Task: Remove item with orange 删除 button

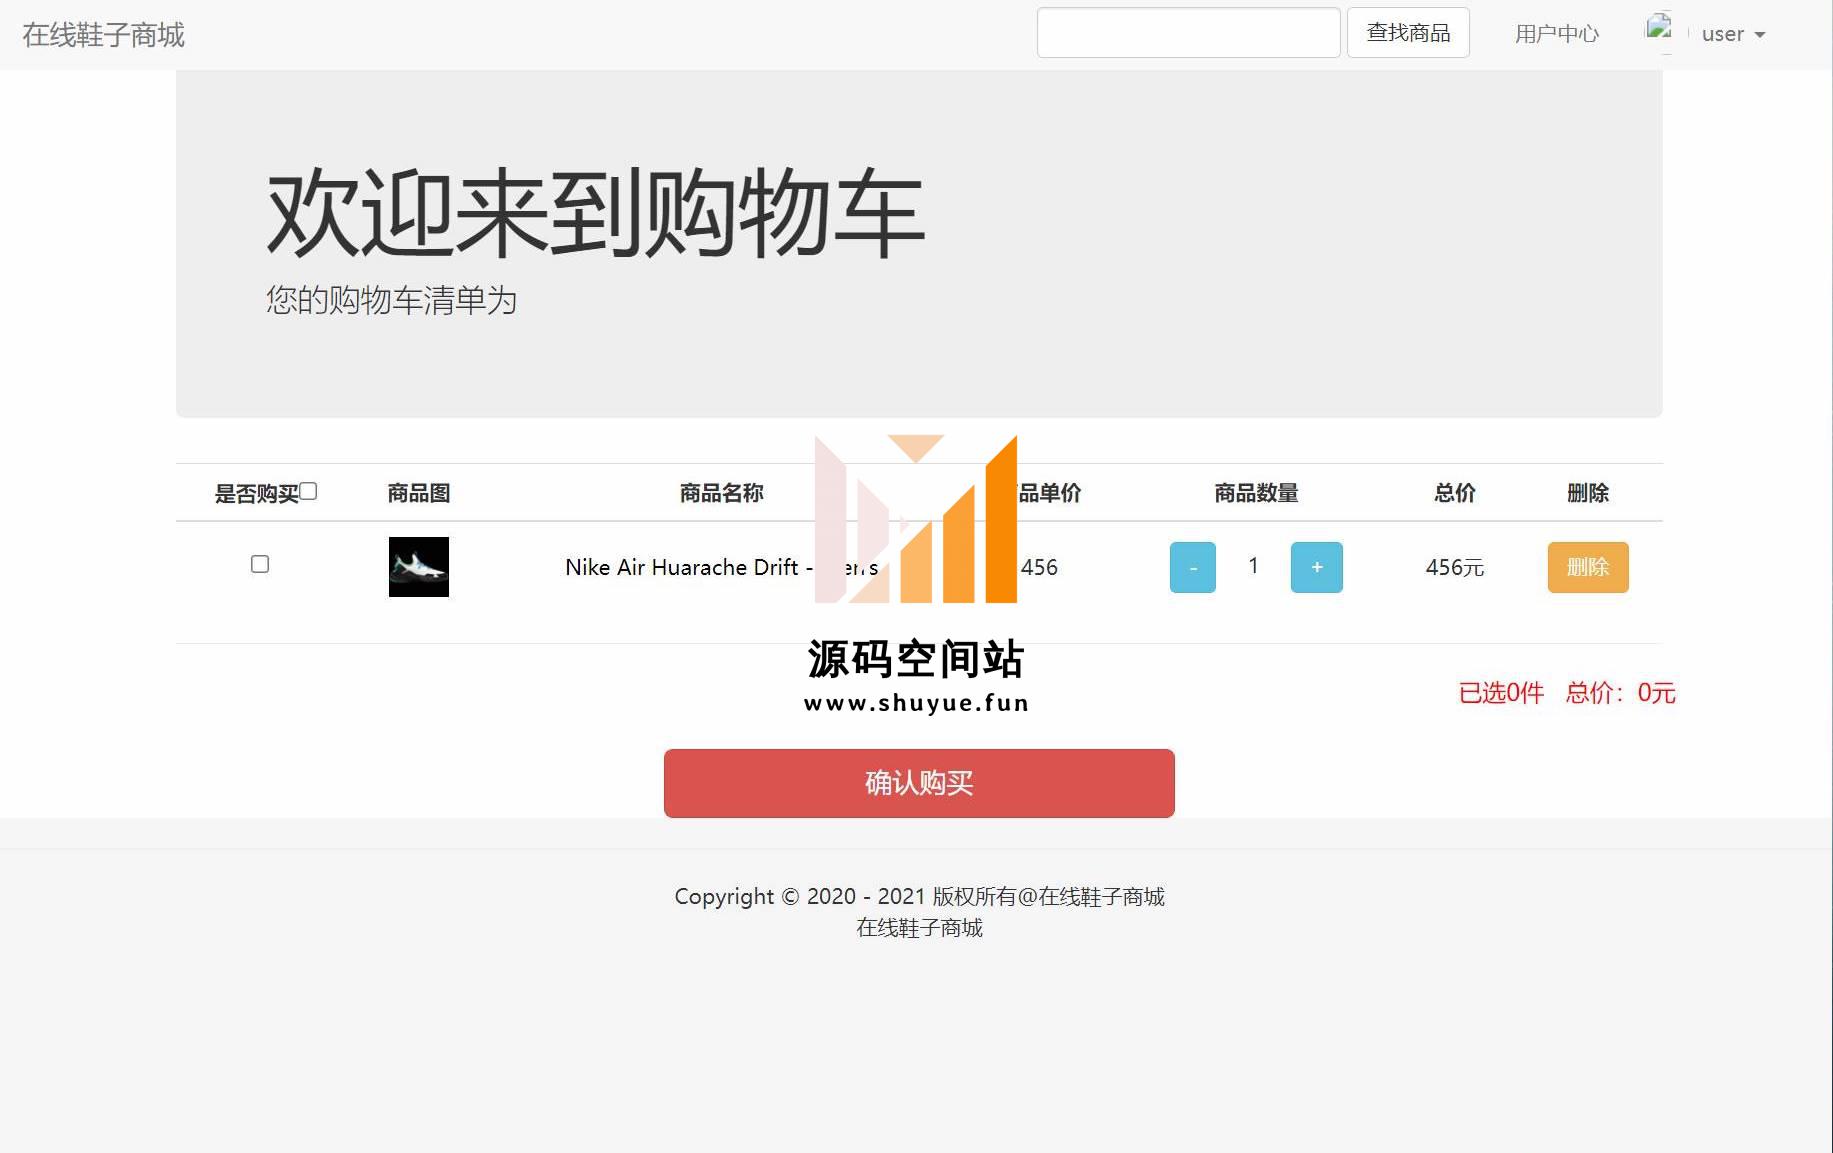Action: click(x=1587, y=567)
